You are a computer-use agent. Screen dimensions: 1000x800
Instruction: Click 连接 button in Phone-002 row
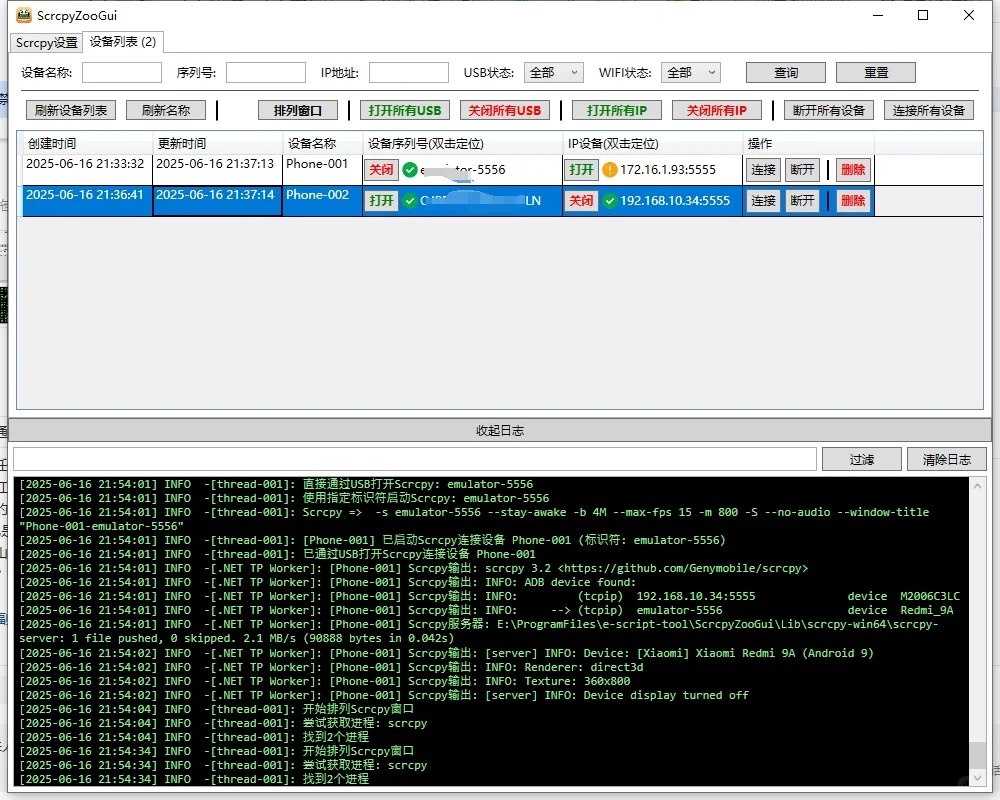[x=763, y=200]
